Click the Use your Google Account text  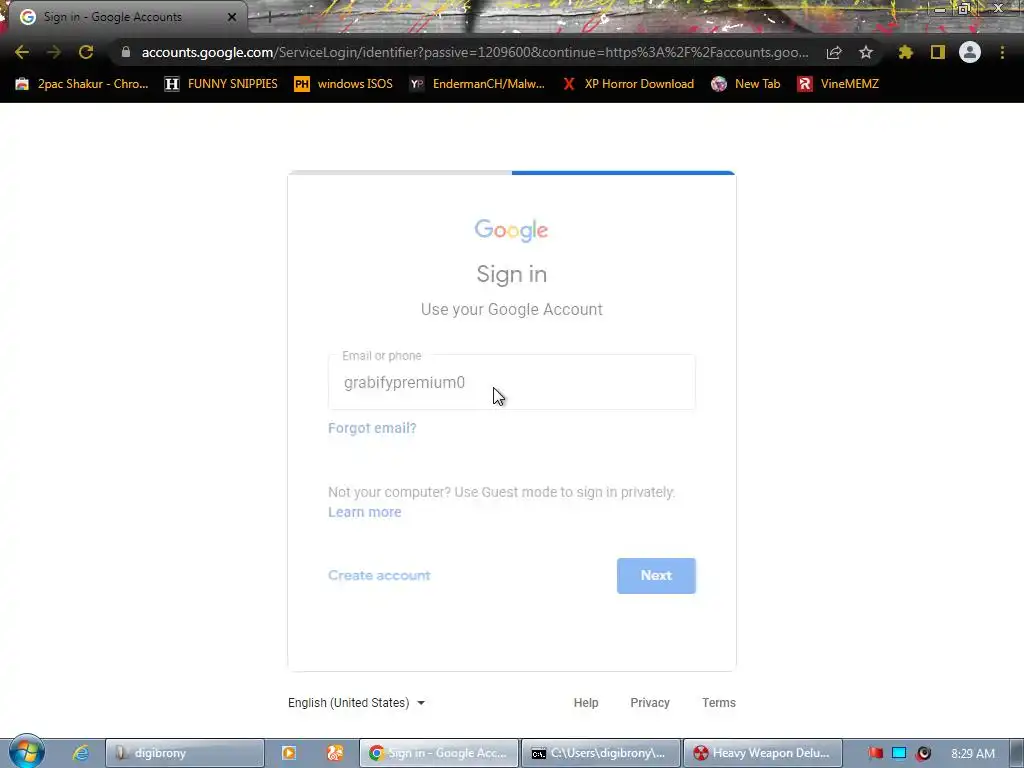click(511, 310)
